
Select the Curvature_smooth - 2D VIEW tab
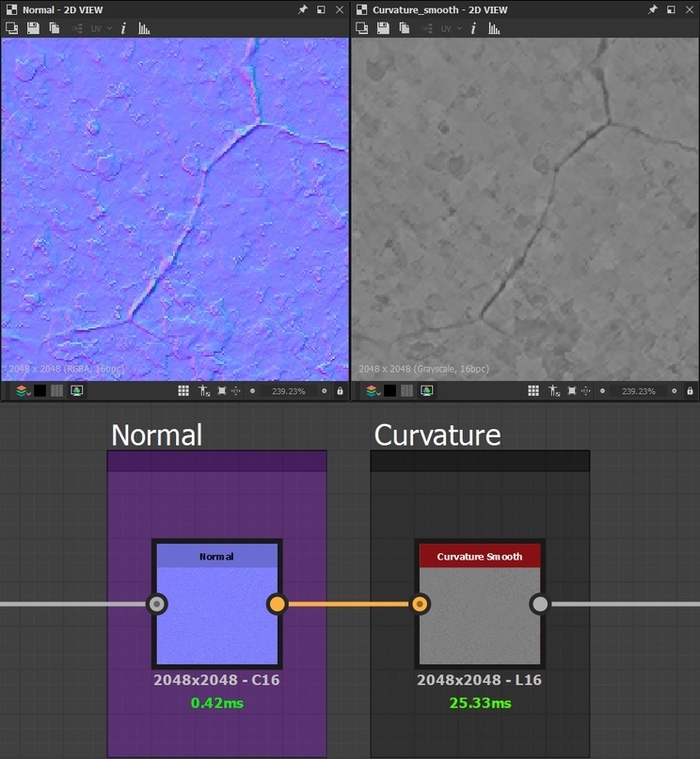tap(438, 9)
